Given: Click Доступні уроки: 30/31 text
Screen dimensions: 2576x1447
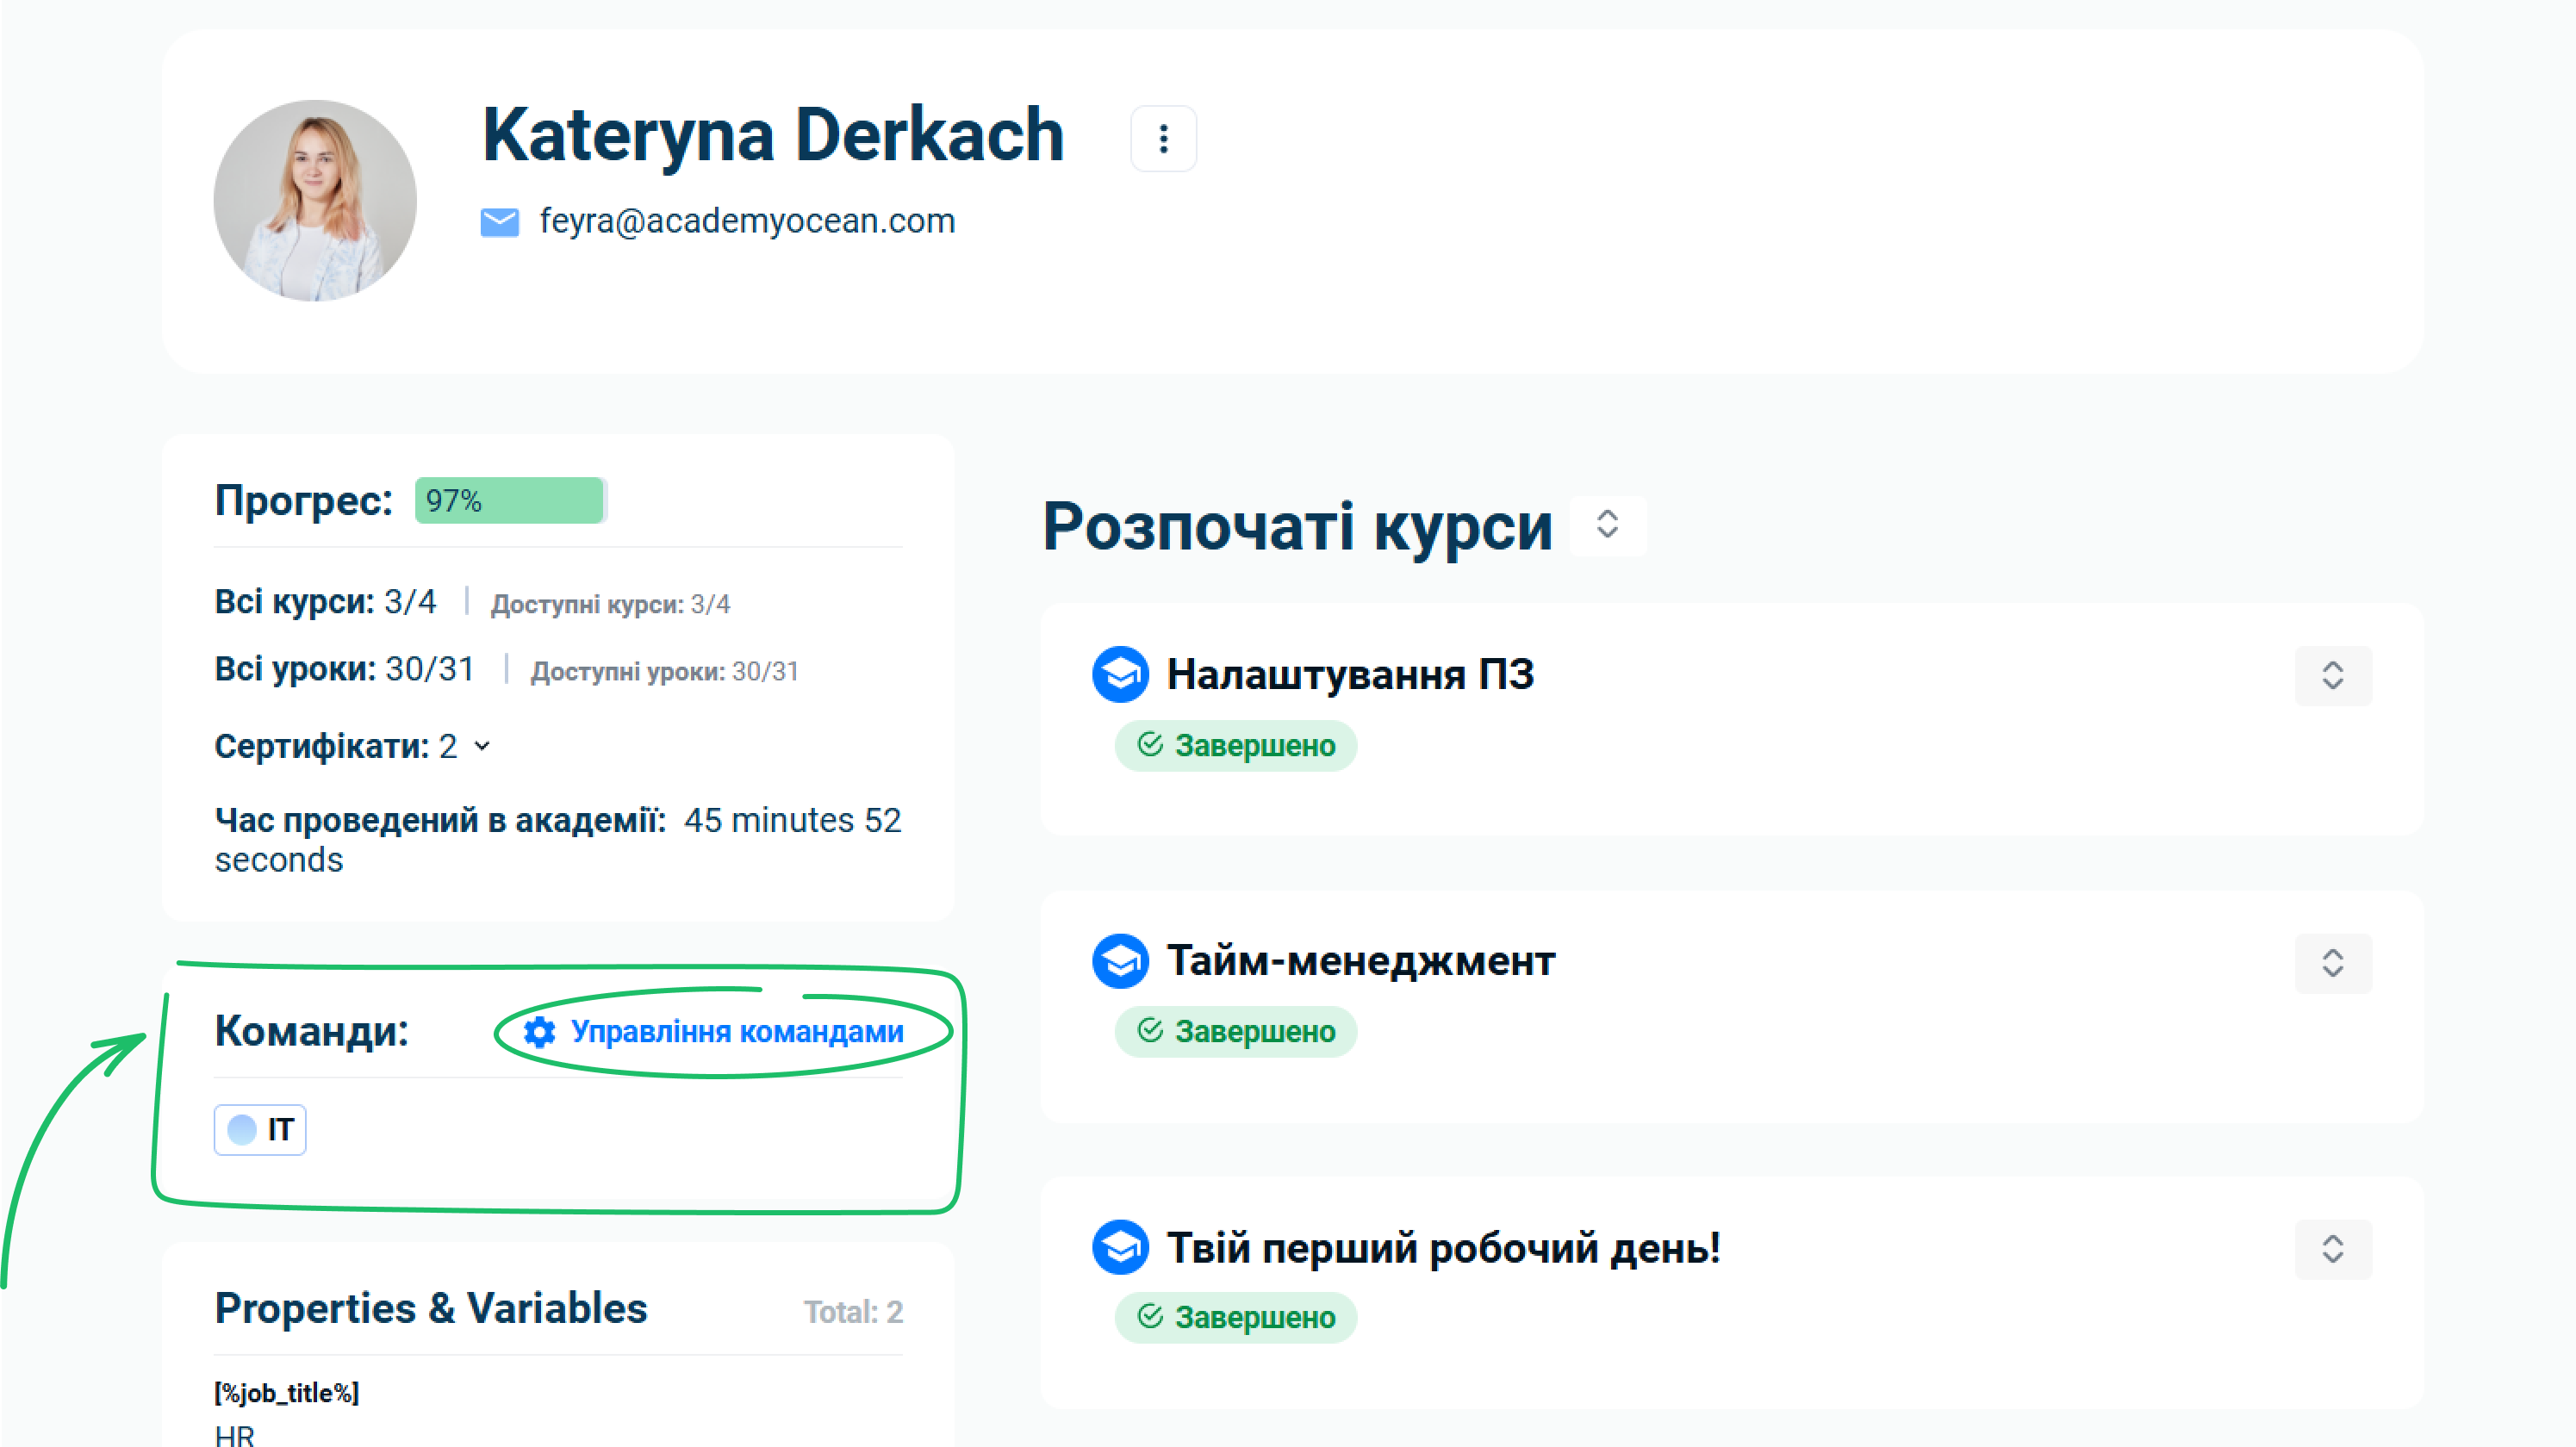Looking at the screenshot, I should click(664, 671).
